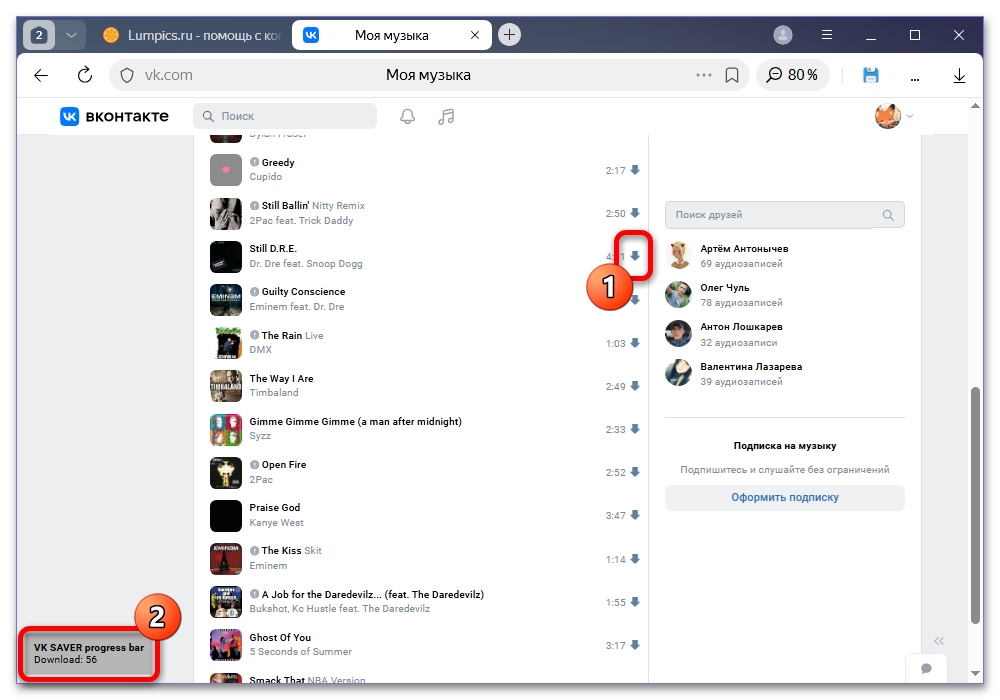Image resolution: width=1000 pixels, height=700 pixels.
Task: Select track title Ghost Of You
Action: pyautogui.click(x=280, y=638)
